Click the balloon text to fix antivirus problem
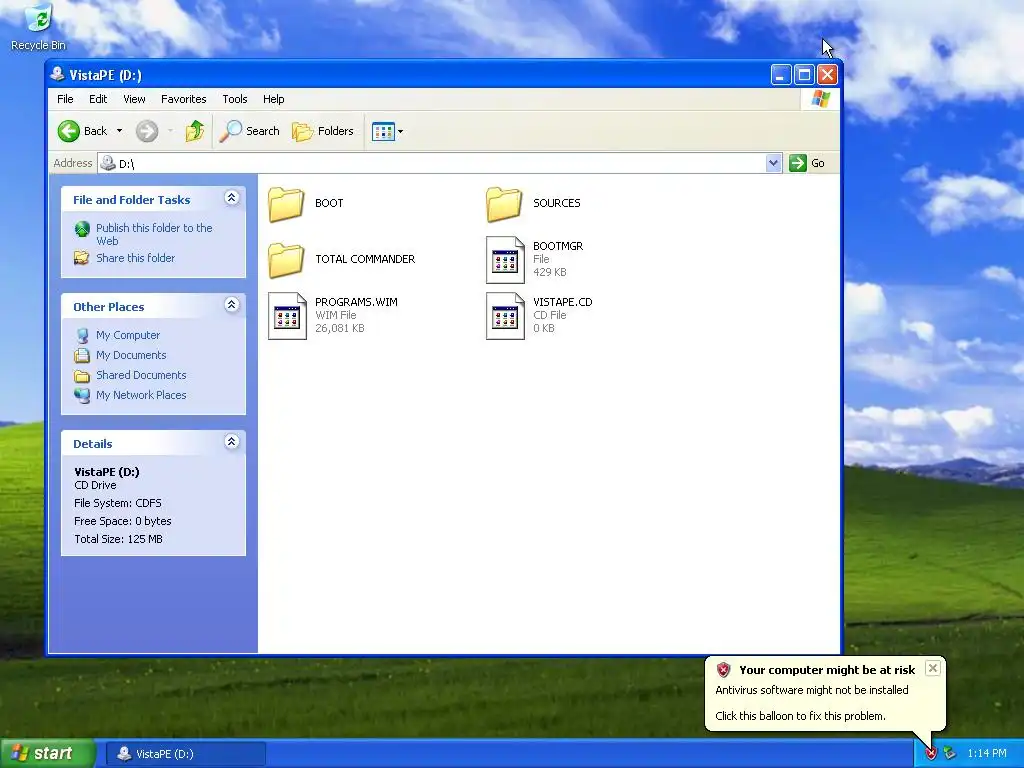This screenshot has height=768, width=1024. [801, 716]
